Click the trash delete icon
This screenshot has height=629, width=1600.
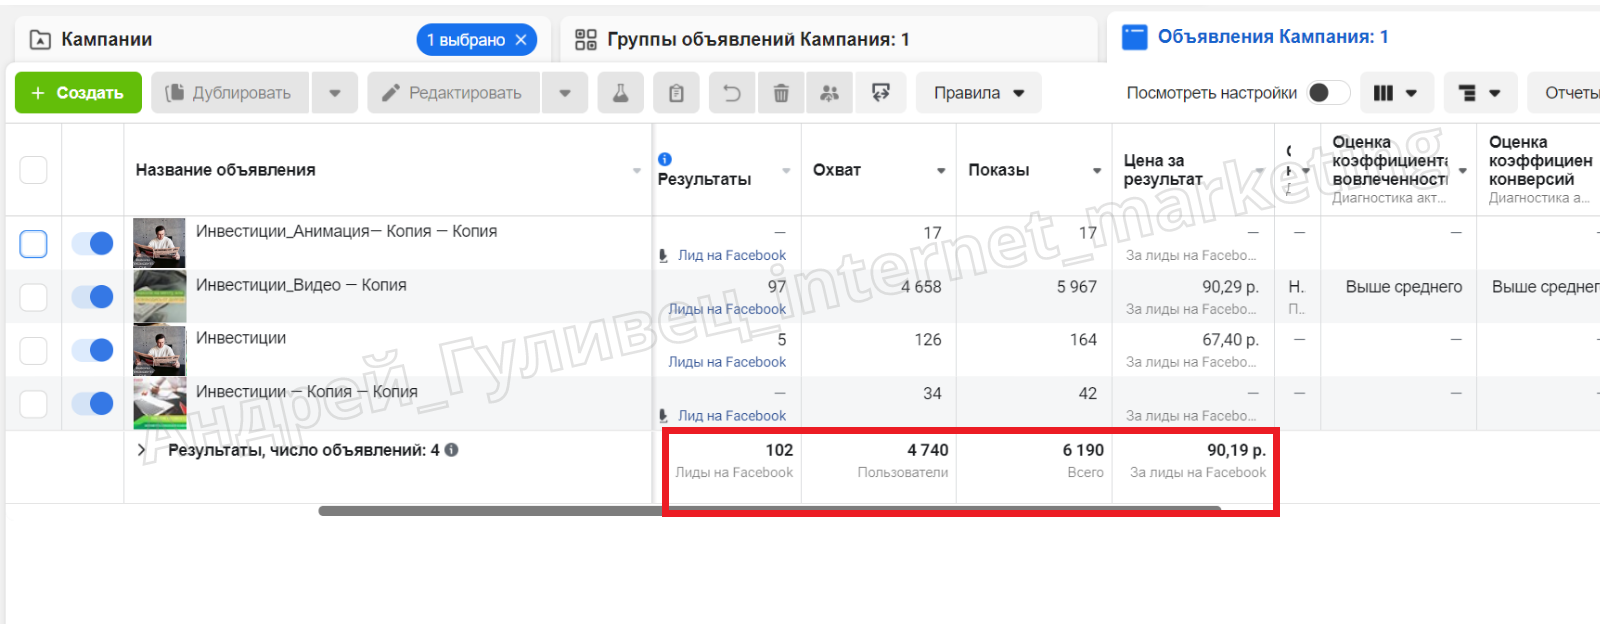[x=781, y=93]
